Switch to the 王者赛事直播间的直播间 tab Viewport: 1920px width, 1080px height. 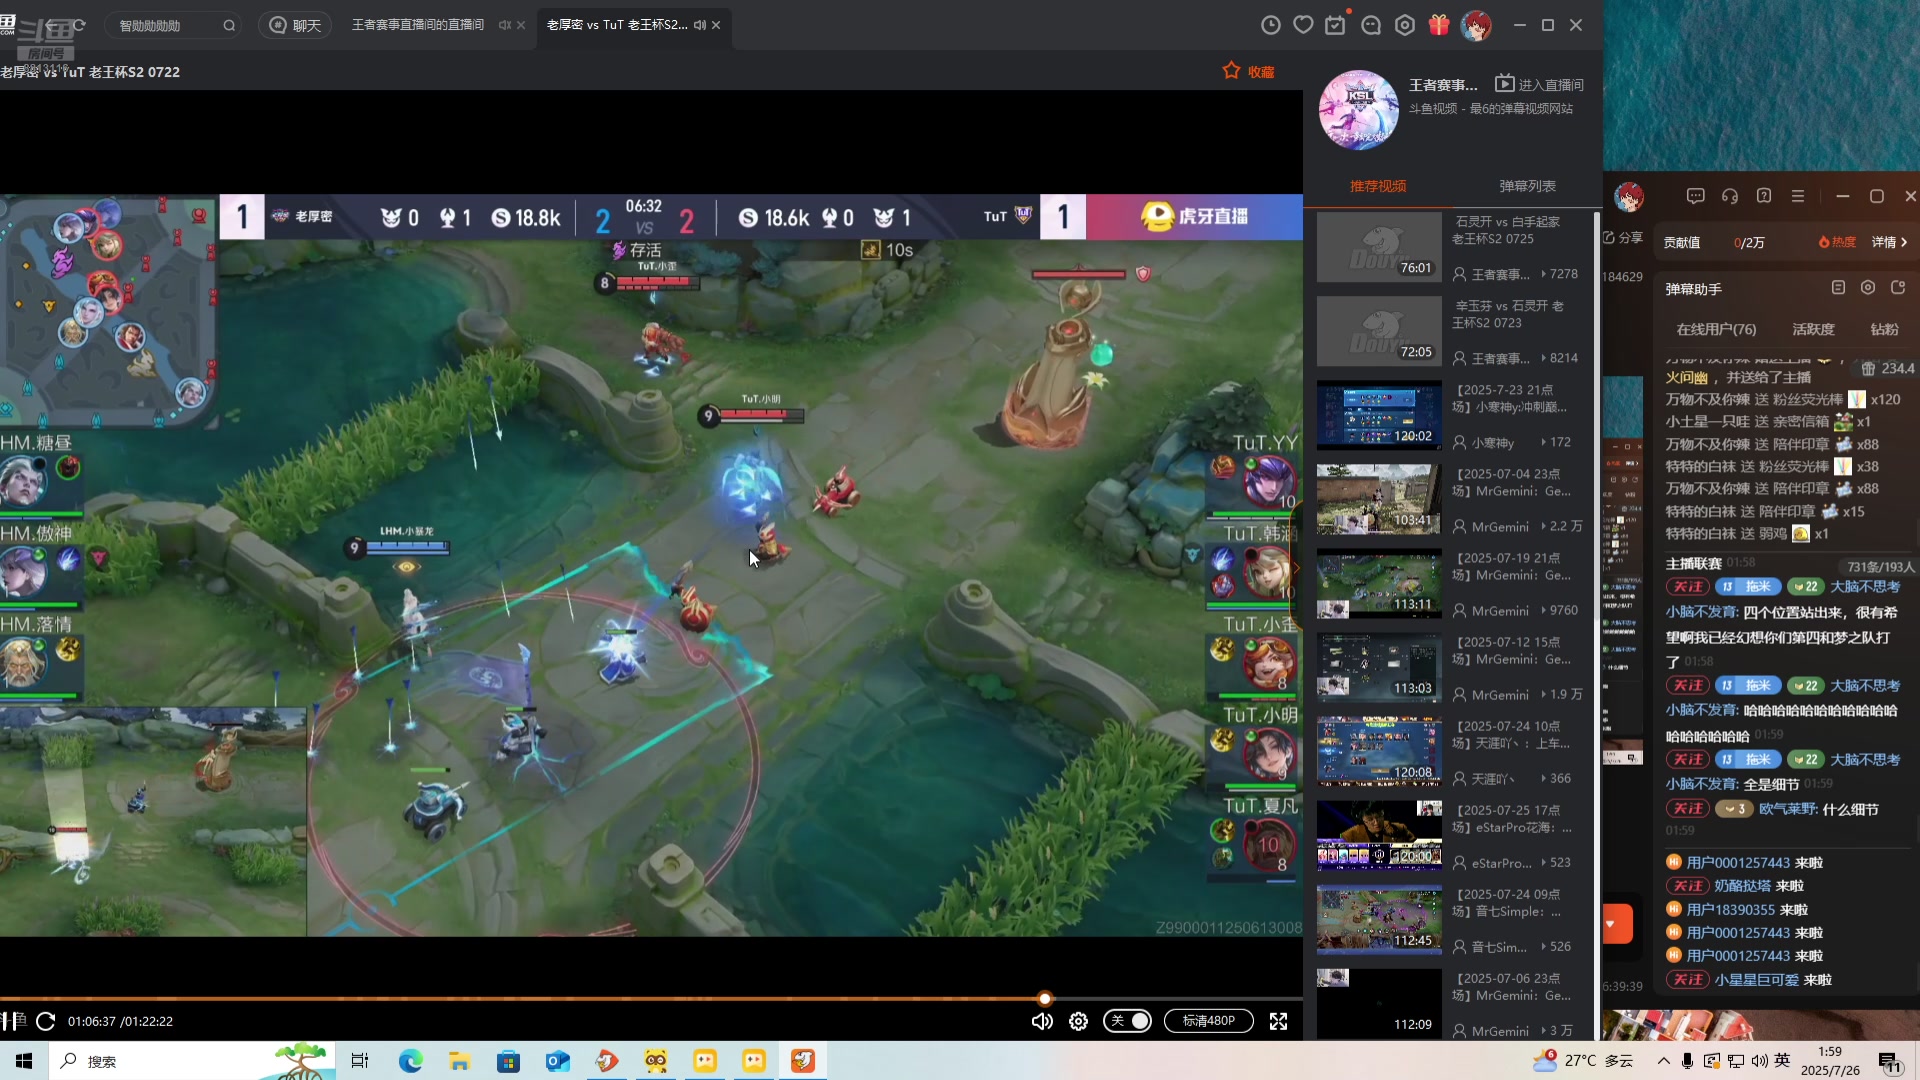(x=418, y=25)
